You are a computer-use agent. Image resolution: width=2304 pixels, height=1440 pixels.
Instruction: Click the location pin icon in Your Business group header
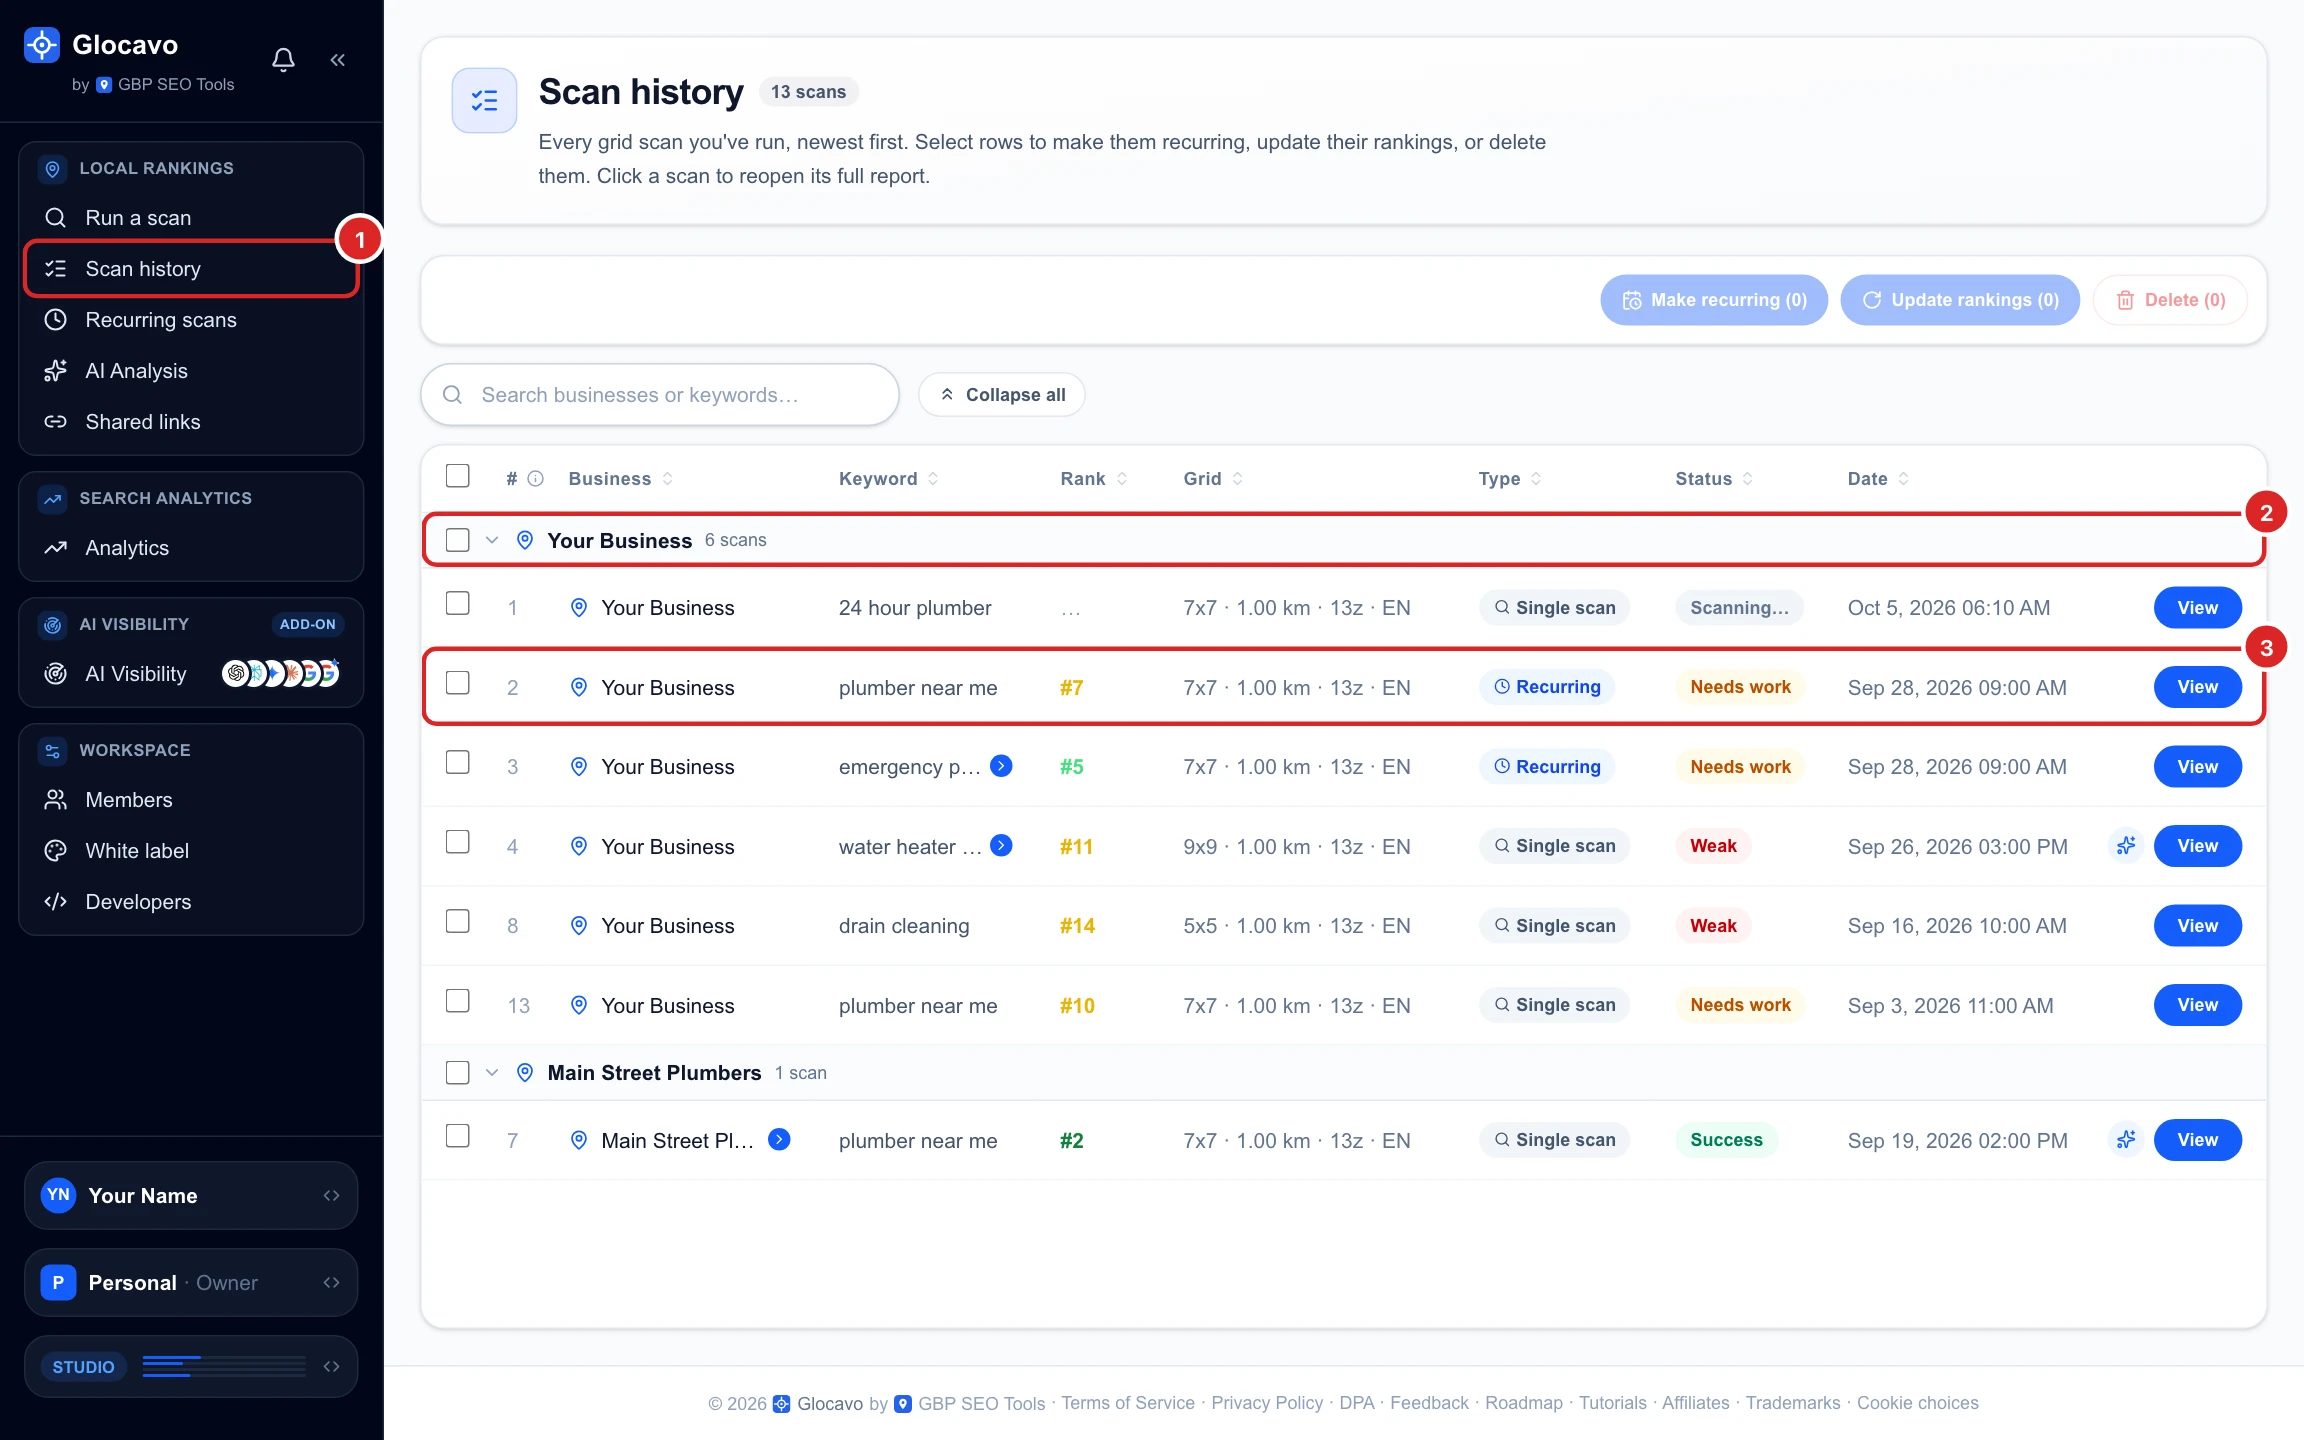pyautogui.click(x=525, y=540)
